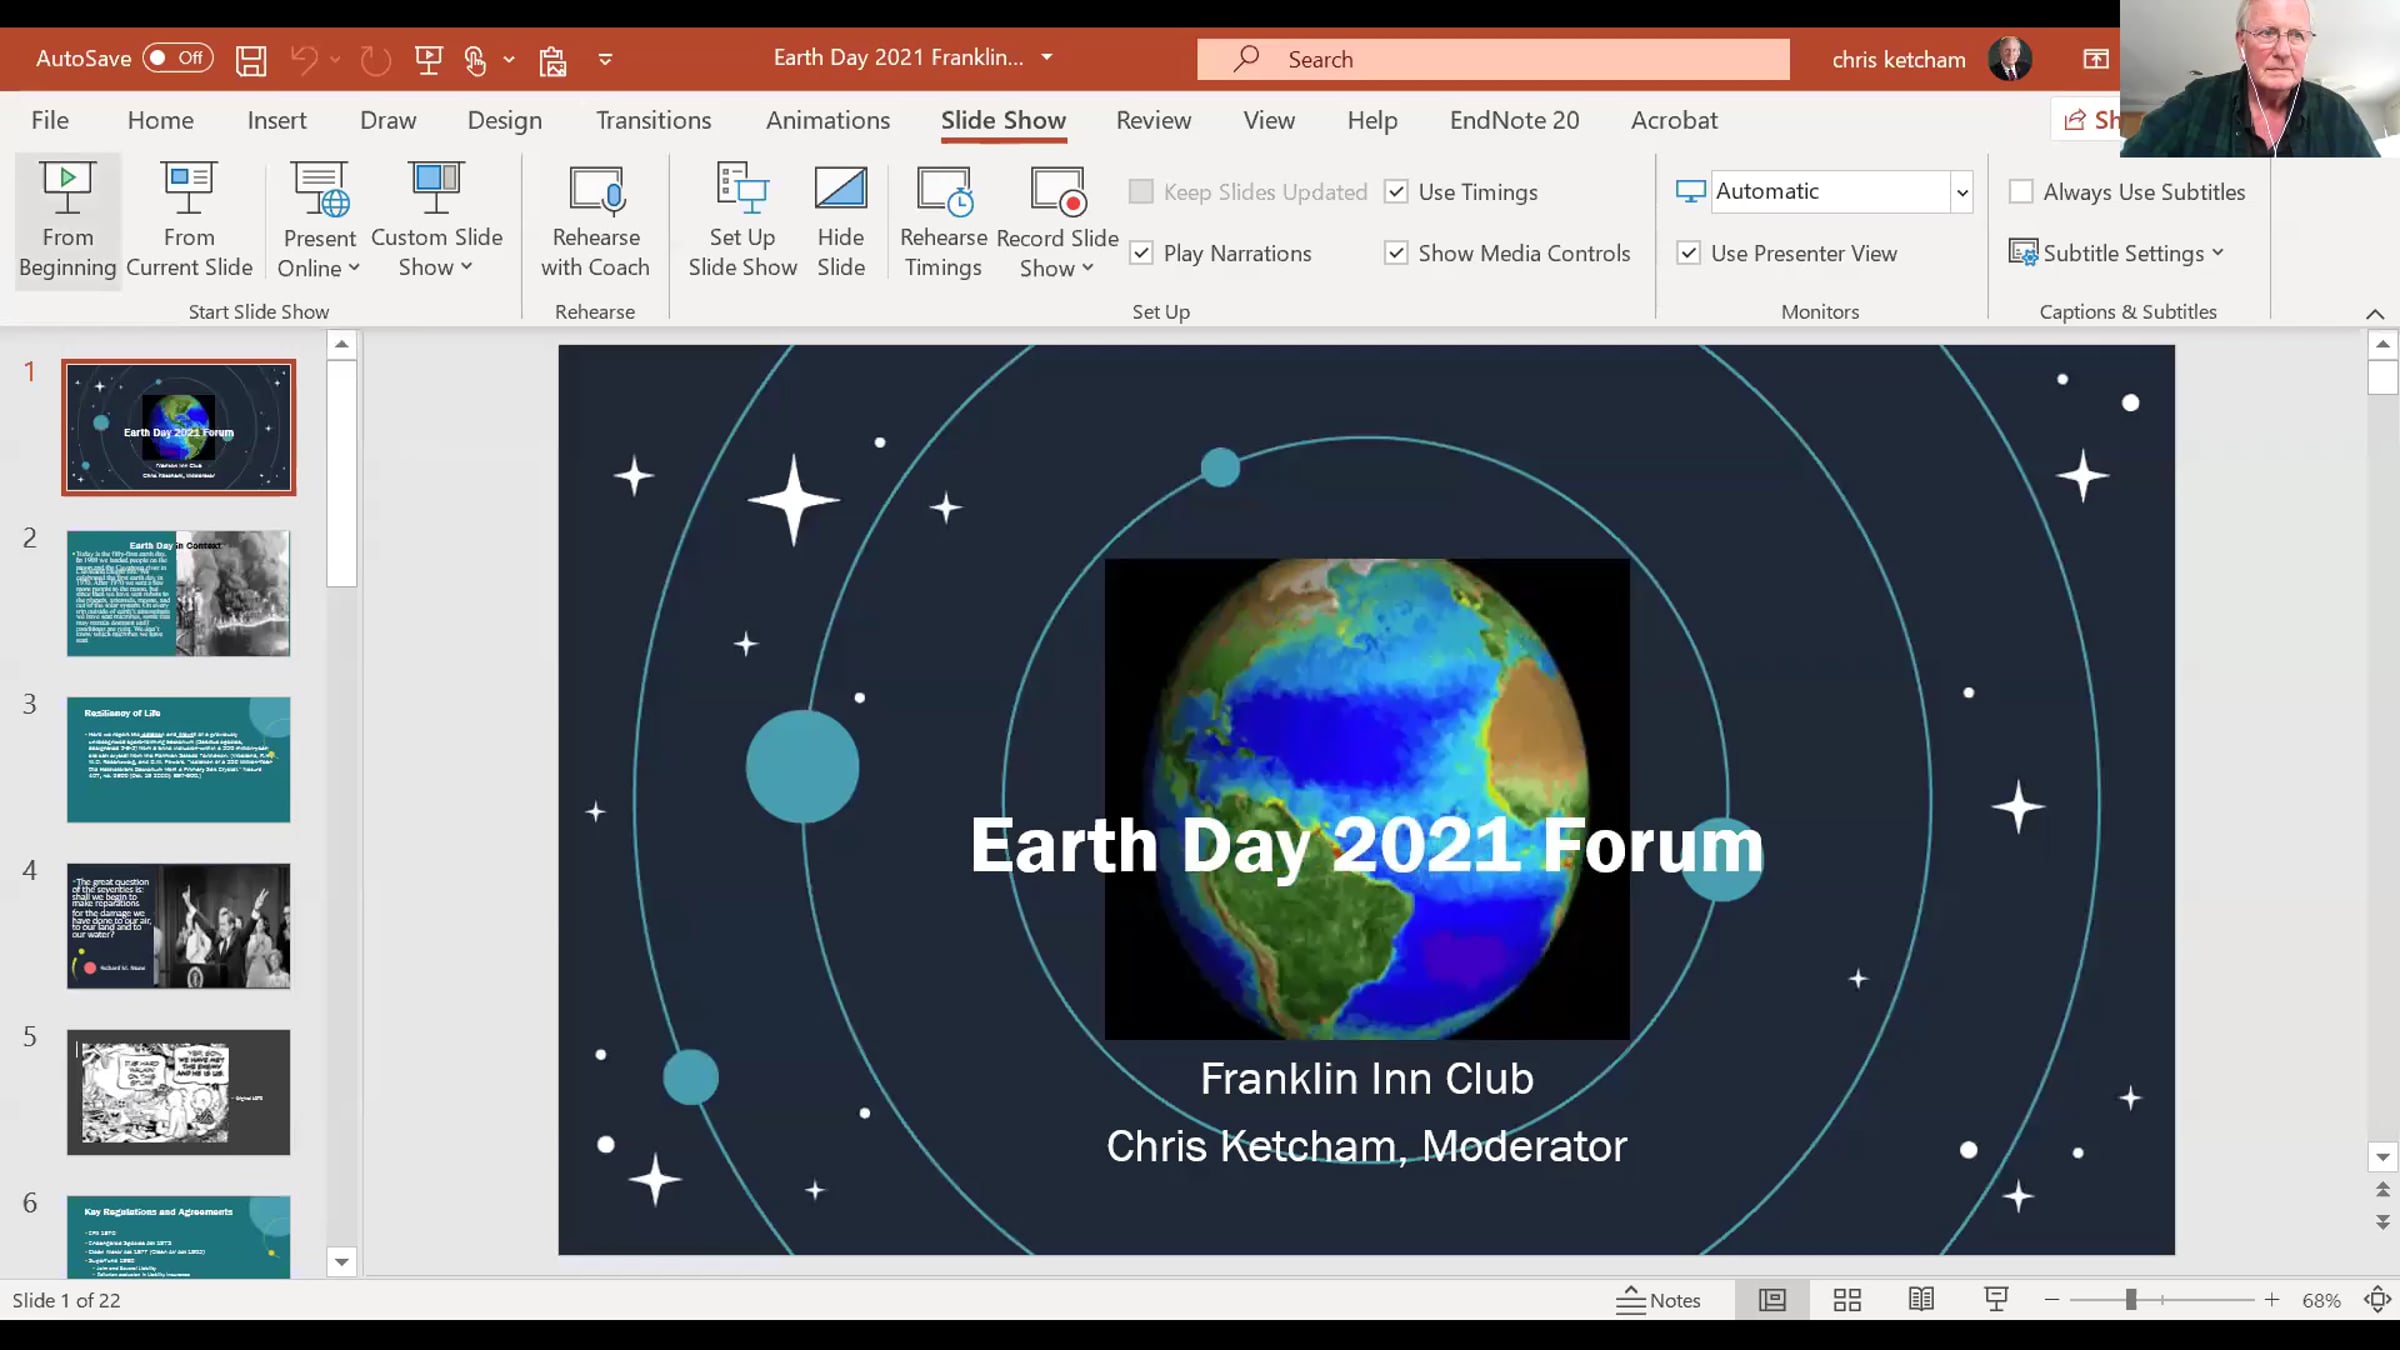Screen dimensions: 2400x1350
Task: Click Hide Slide button
Action: pyautogui.click(x=841, y=221)
